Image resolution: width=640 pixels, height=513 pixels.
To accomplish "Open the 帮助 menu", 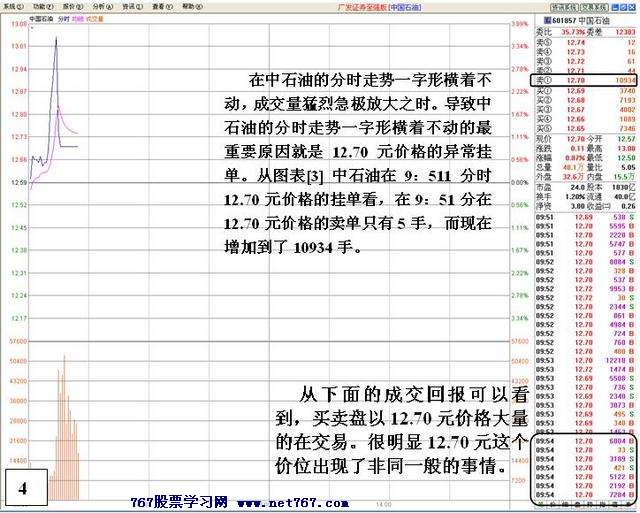I will pyautogui.click(x=192, y=7).
